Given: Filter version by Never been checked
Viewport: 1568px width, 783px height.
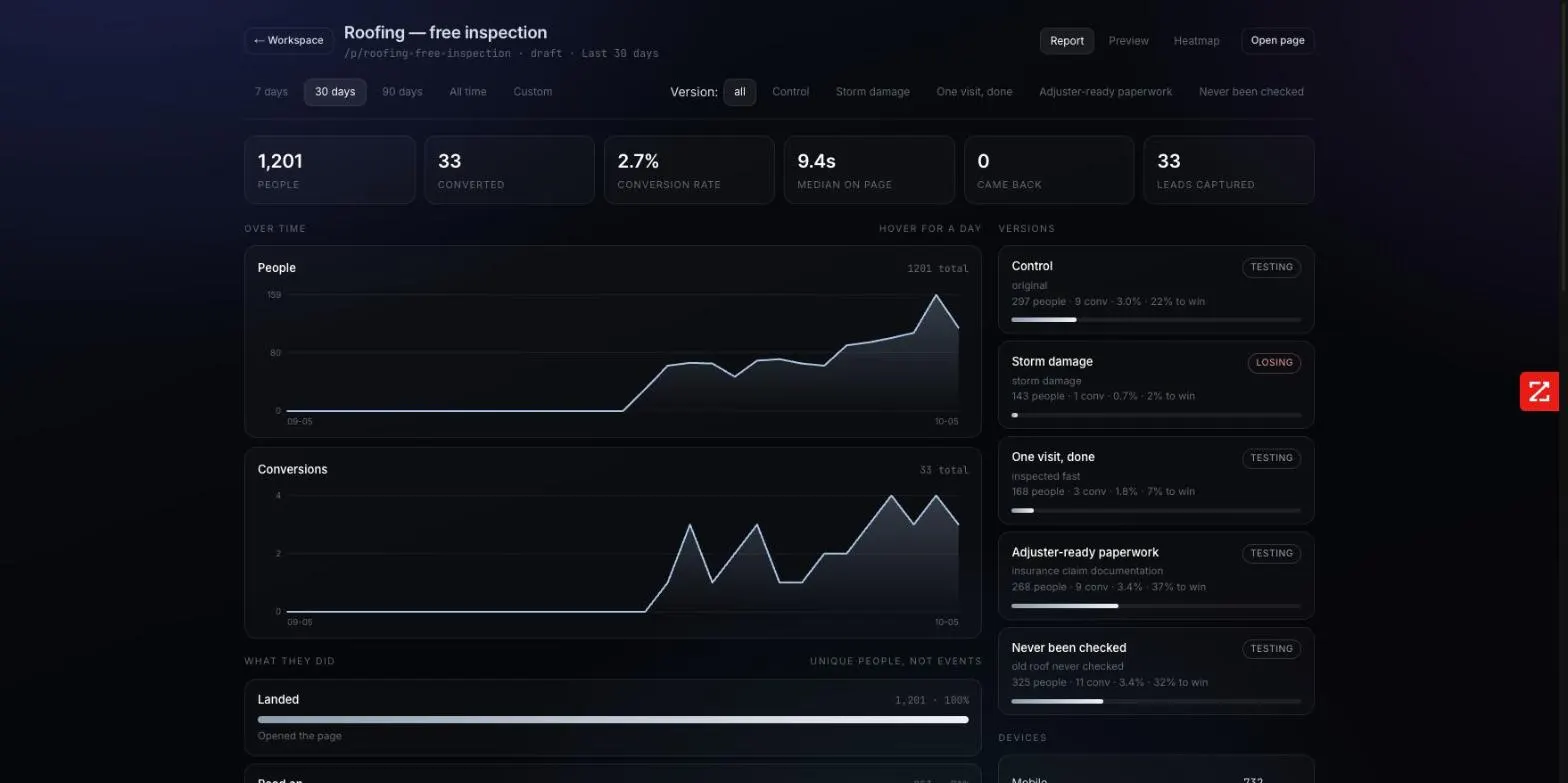Looking at the screenshot, I should [1251, 92].
